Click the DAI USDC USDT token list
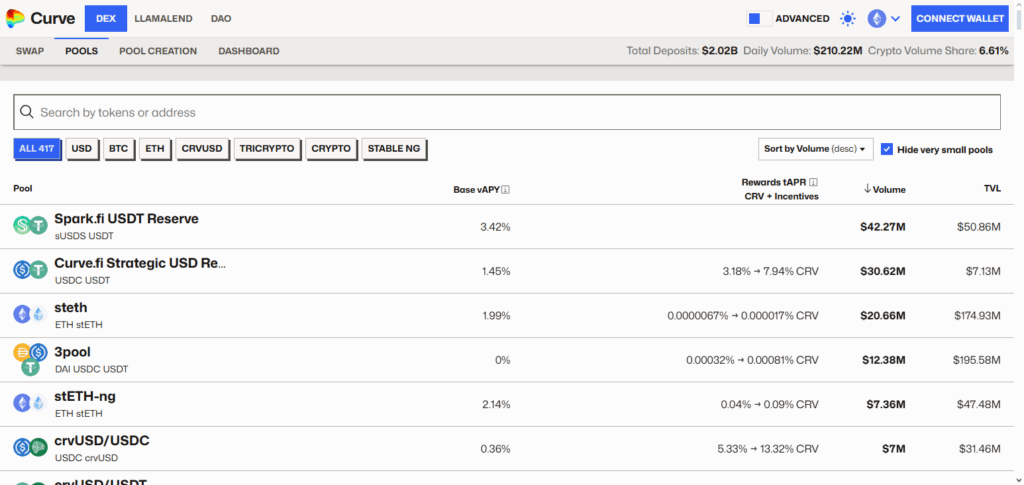This screenshot has width=1024, height=485. coord(91,369)
